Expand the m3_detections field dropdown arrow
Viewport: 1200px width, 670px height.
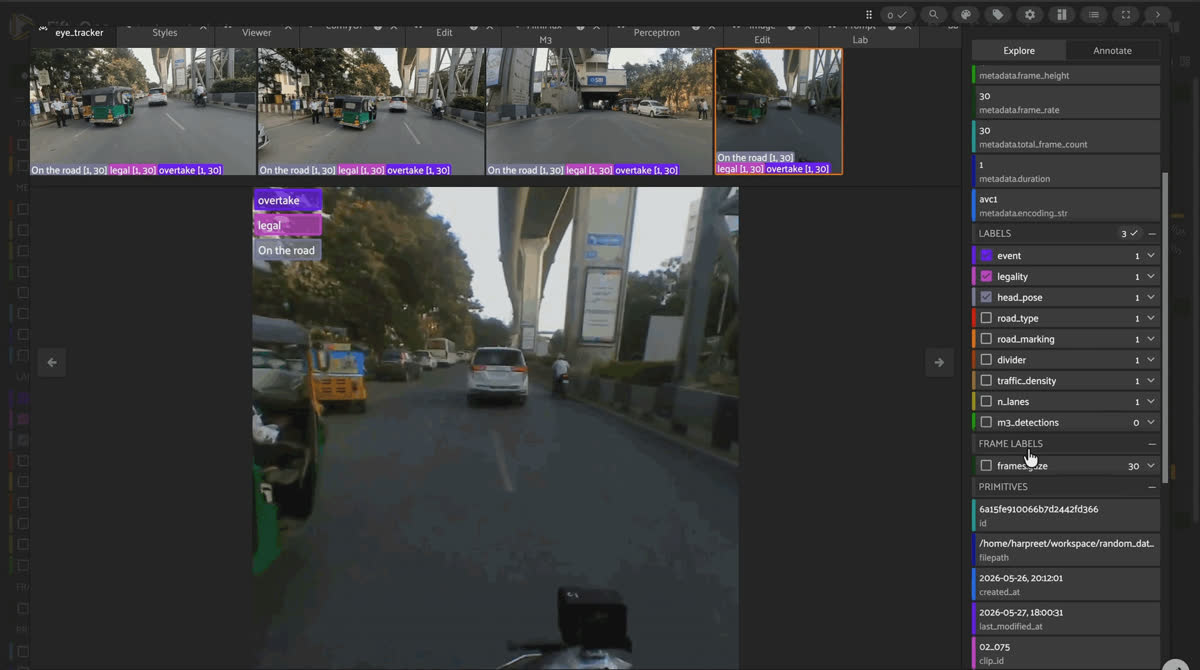tap(1151, 423)
